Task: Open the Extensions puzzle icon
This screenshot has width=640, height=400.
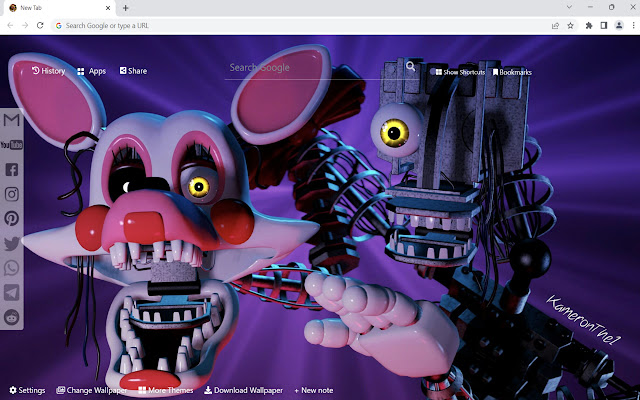Action: 589,25
